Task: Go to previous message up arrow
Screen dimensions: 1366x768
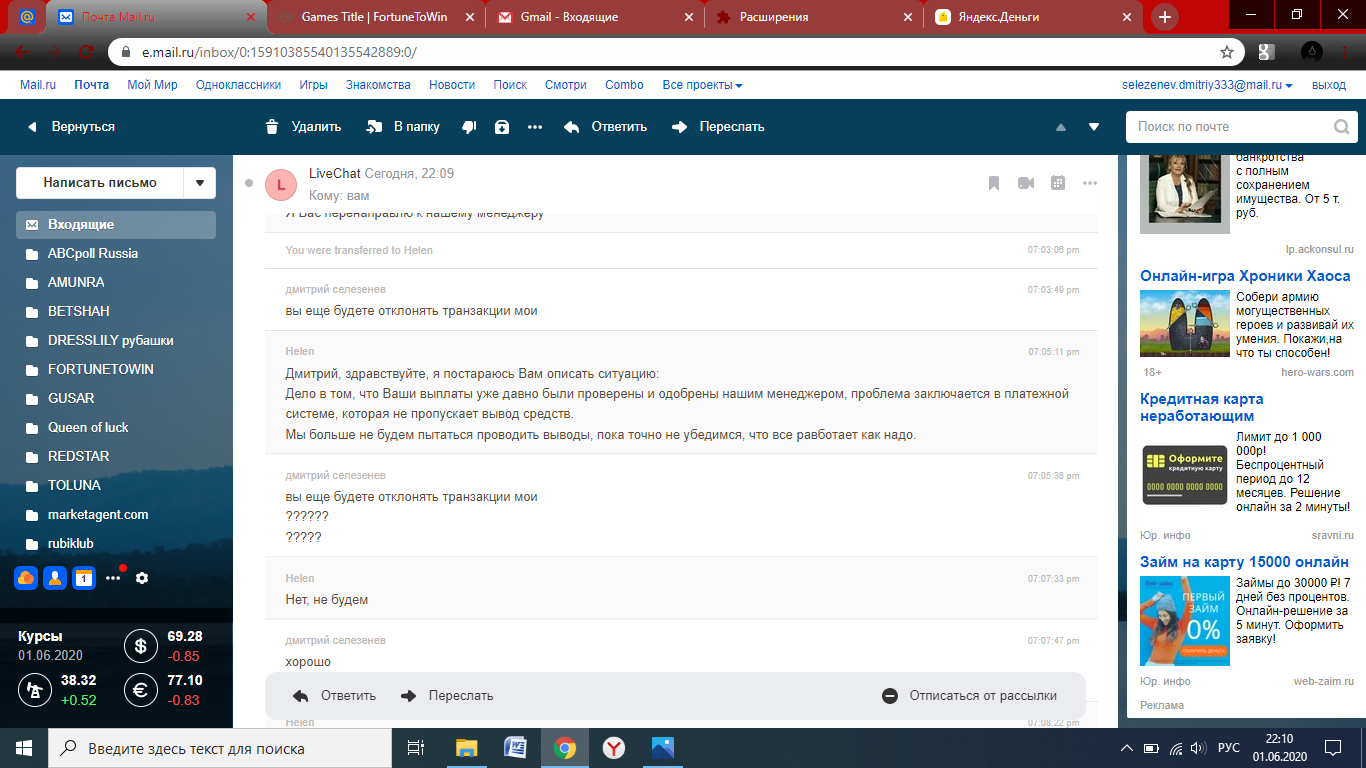Action: pyautogui.click(x=1061, y=127)
